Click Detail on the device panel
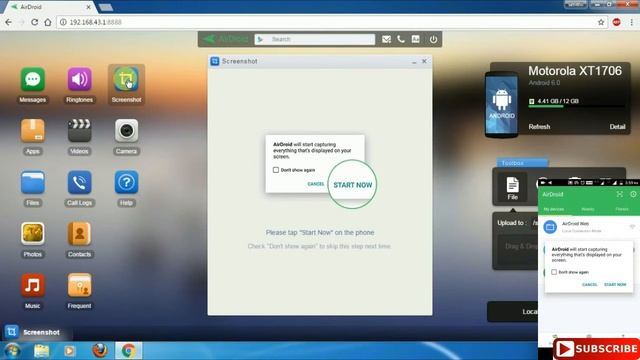The width and height of the screenshot is (640, 360). coord(617,127)
